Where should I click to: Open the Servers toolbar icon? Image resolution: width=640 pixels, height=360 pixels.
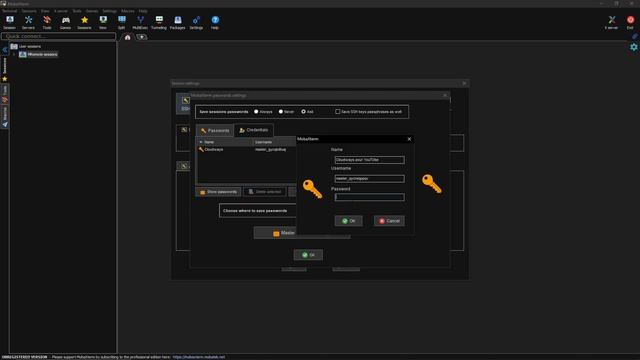28,22
